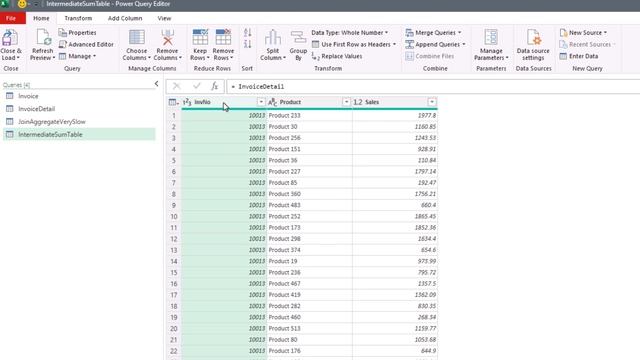Click the InvNo type icon 123
The image size is (640, 360).
(187, 102)
